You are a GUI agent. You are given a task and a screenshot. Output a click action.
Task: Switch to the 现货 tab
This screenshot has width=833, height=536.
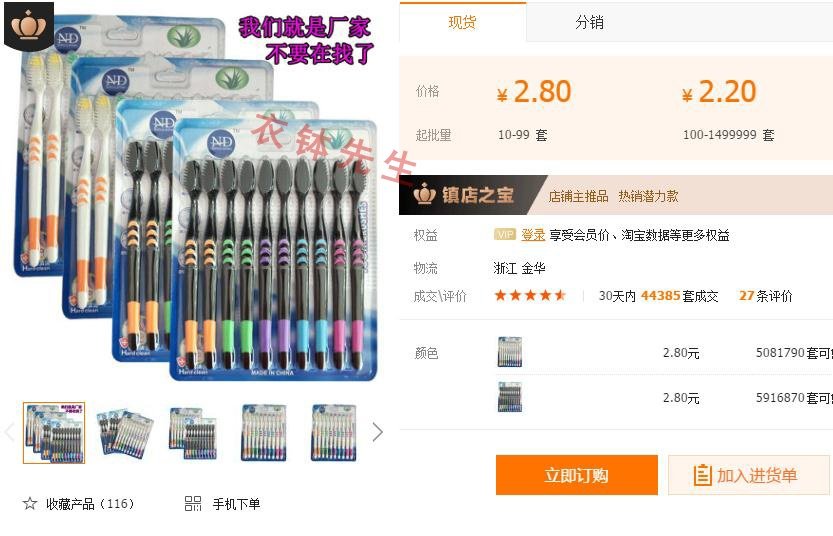(x=462, y=22)
